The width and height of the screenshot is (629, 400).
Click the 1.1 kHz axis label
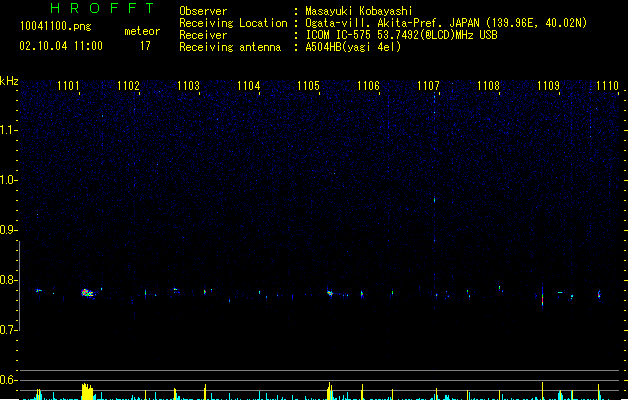coord(8,130)
